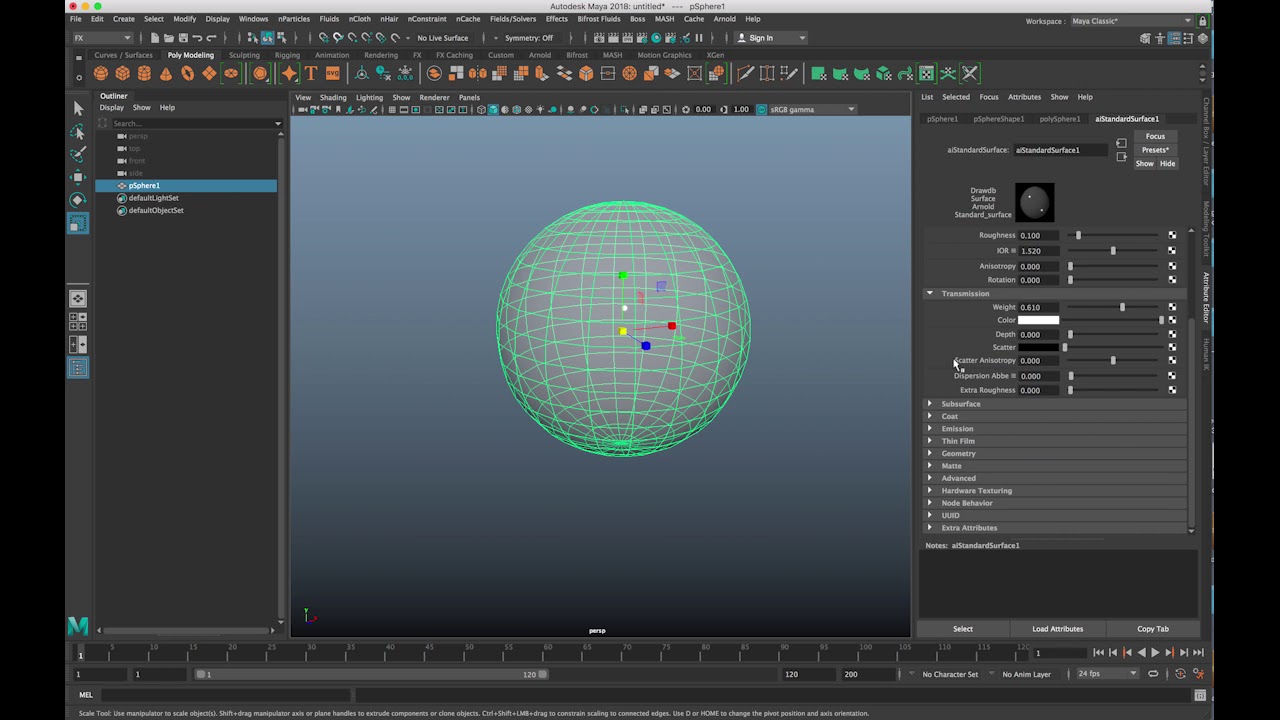Click the Copy Tab button
The height and width of the screenshot is (720, 1280).
tap(1153, 629)
